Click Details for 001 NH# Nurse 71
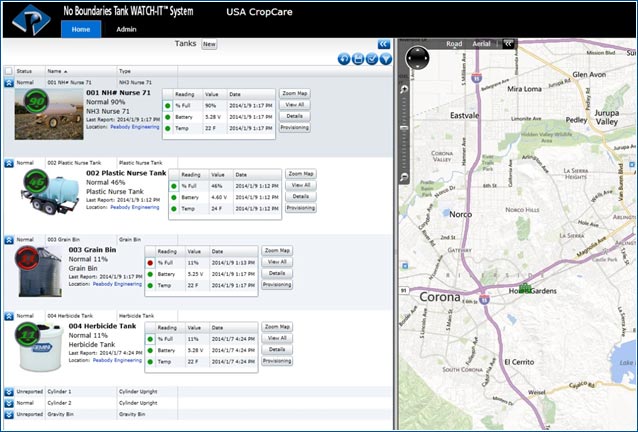 click(x=295, y=116)
